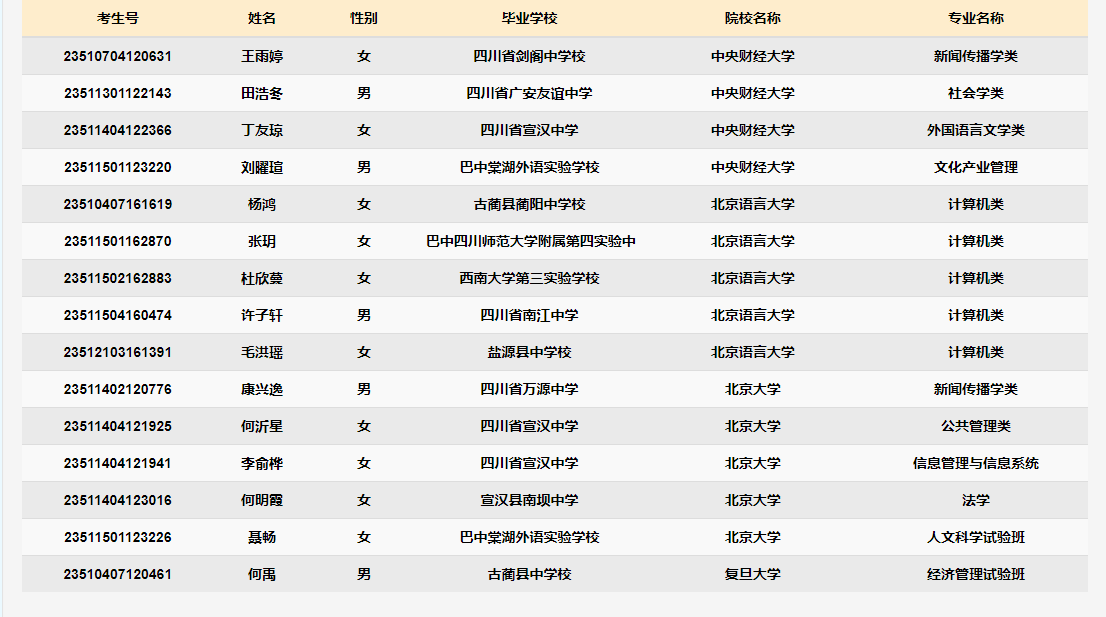1106x617 pixels.
Task: Click the school 四川省广安友谊中学
Action: 530,93
